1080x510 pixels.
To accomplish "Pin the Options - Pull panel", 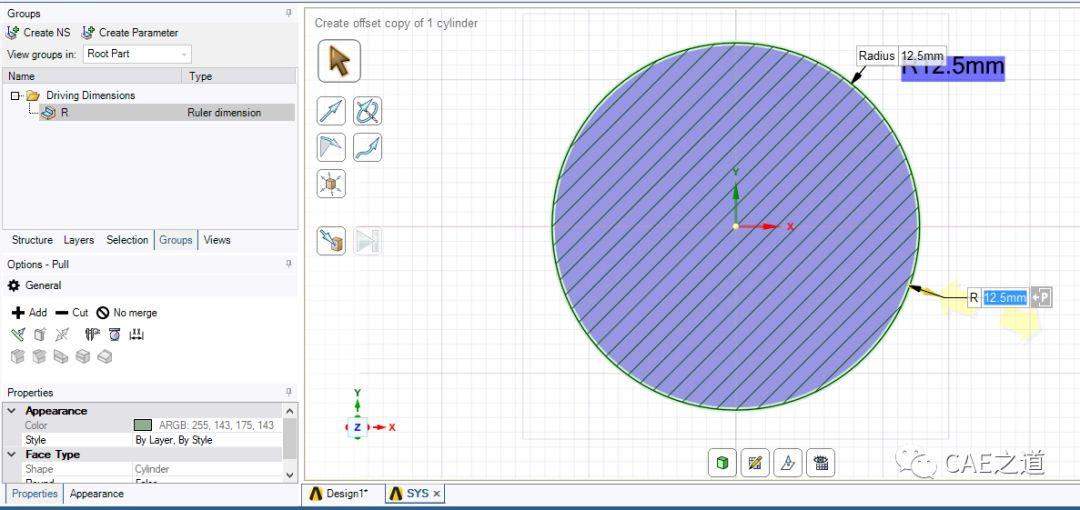I will pos(289,264).
